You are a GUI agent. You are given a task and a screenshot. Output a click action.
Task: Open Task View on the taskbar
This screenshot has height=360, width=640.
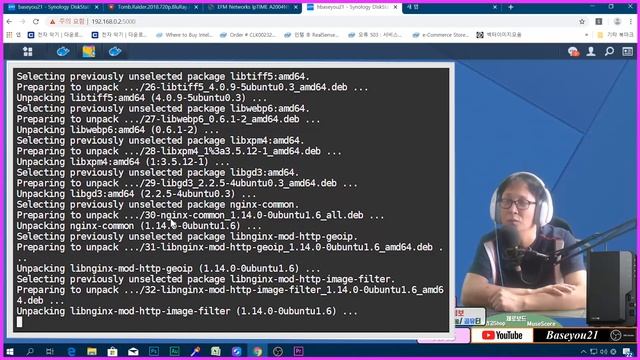click(x=50, y=351)
